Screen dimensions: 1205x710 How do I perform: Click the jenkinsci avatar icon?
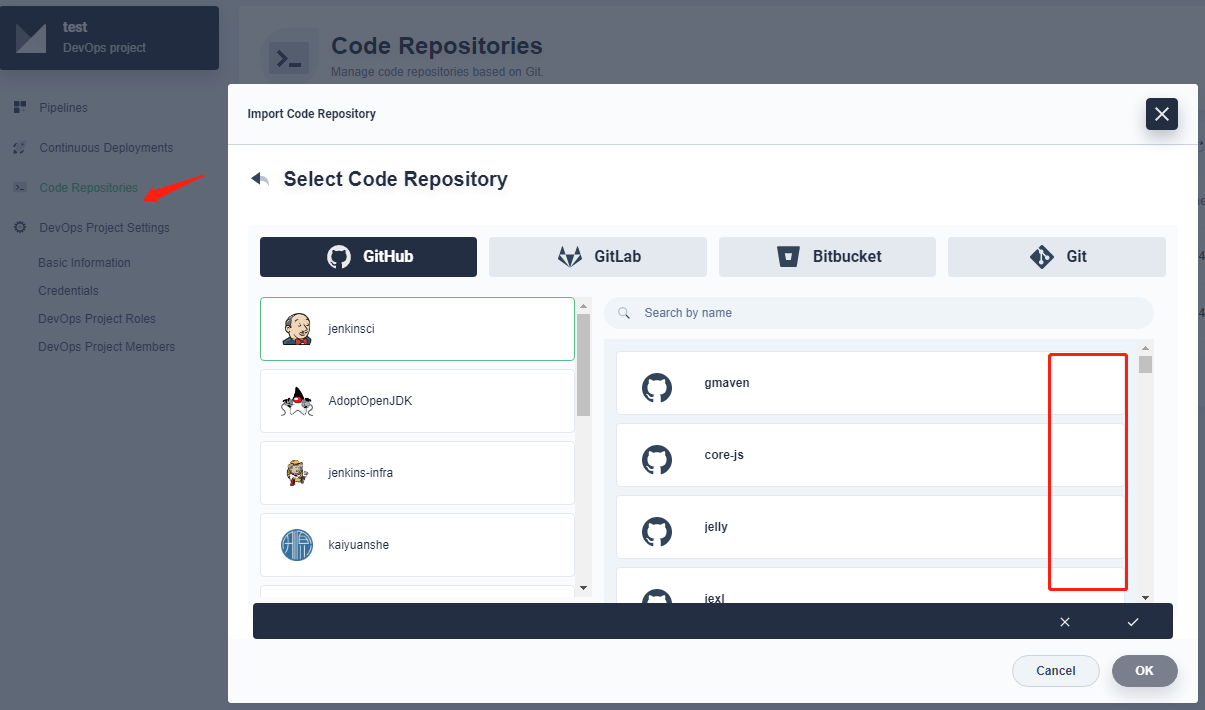pyautogui.click(x=297, y=329)
